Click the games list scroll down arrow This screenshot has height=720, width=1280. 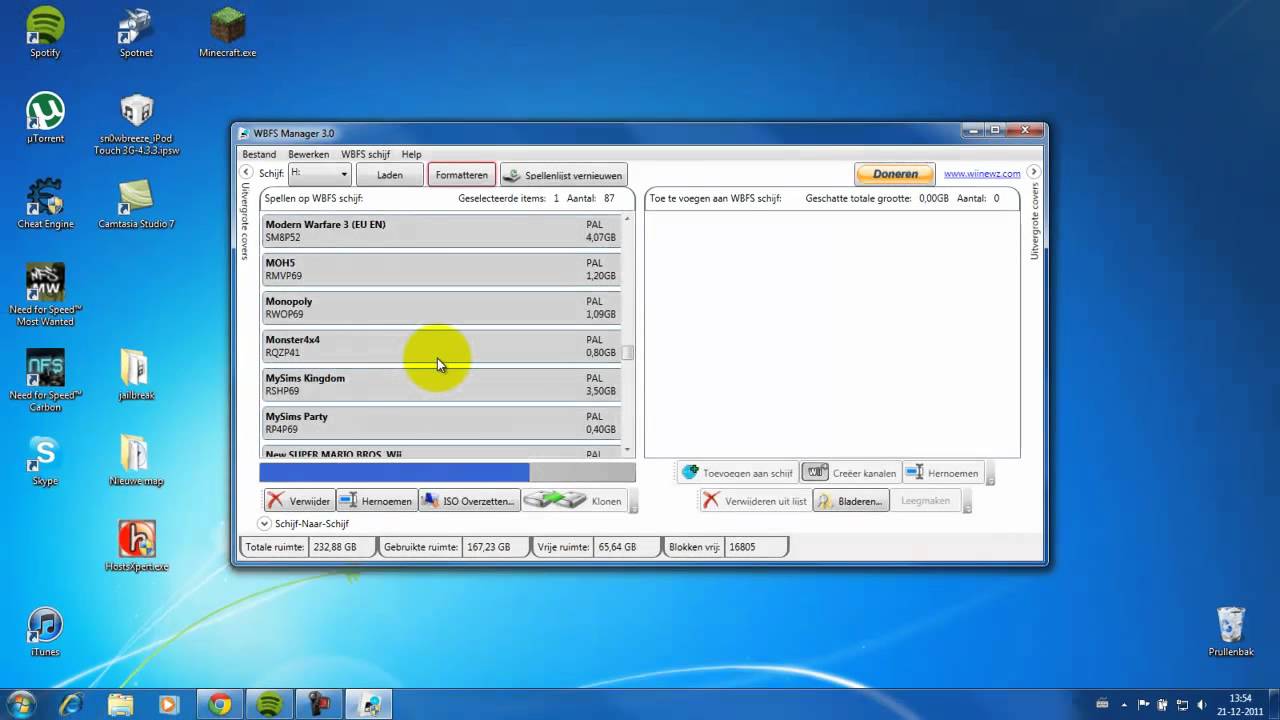[x=628, y=449]
